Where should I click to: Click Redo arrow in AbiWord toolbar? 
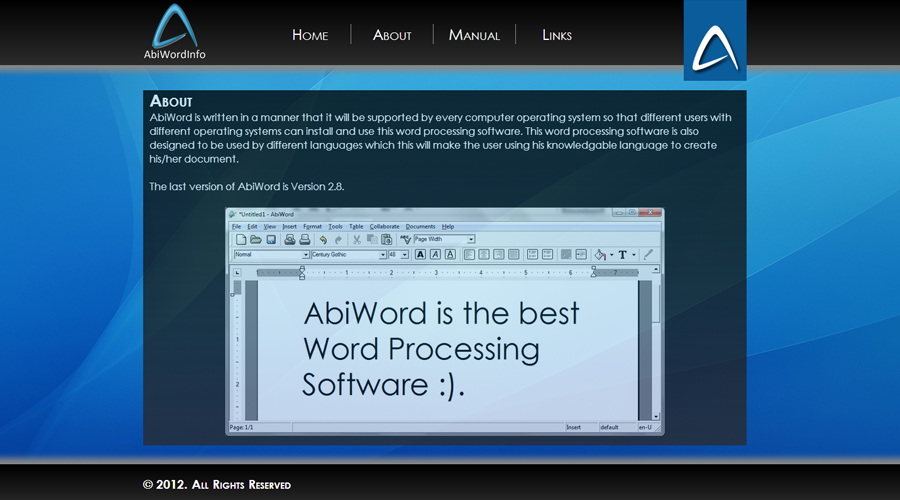tap(338, 240)
